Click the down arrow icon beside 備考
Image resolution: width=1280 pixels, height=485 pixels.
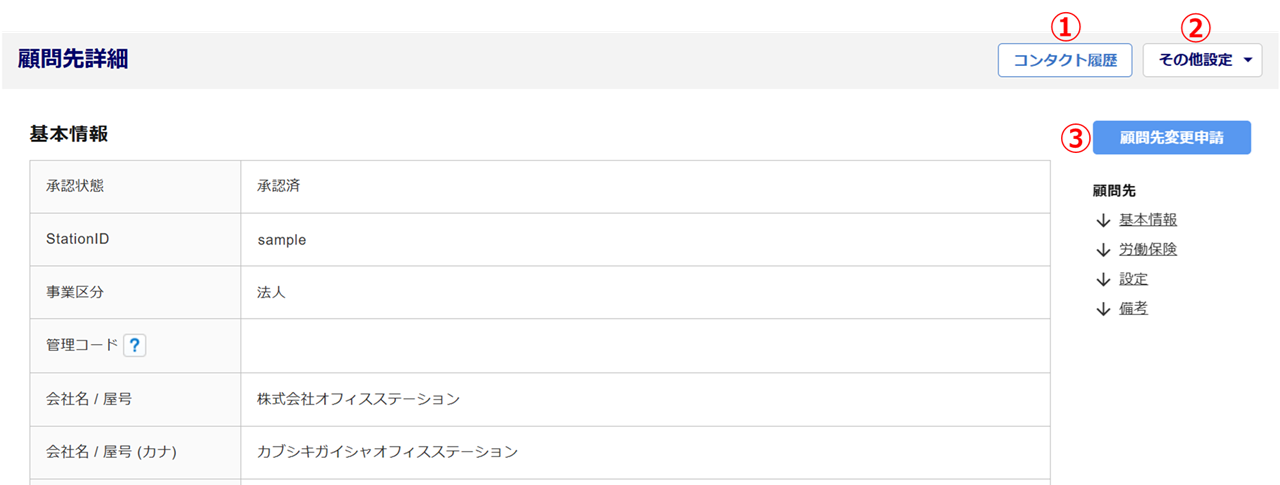click(x=1103, y=309)
